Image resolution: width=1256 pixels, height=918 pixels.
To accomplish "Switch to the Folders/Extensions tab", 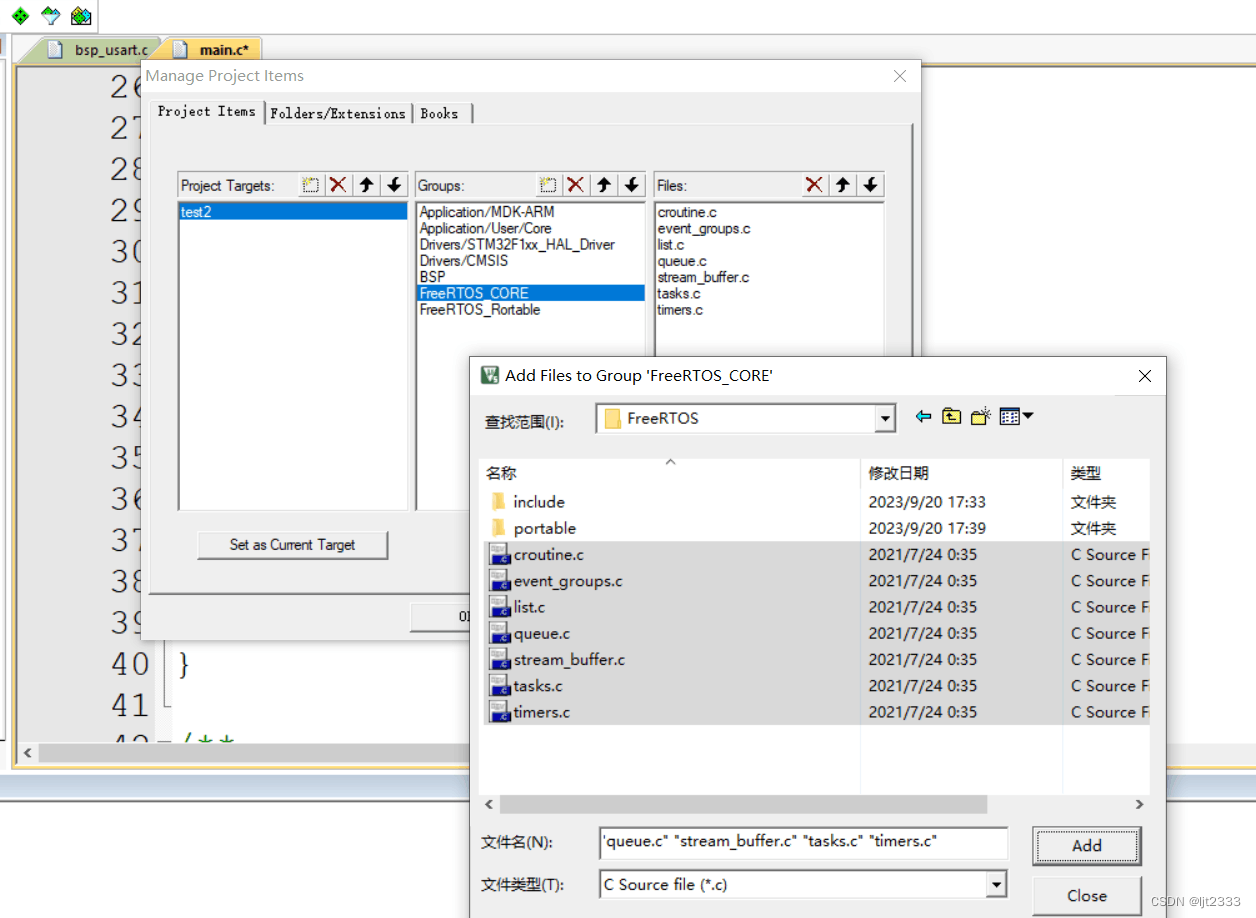I will coord(338,112).
